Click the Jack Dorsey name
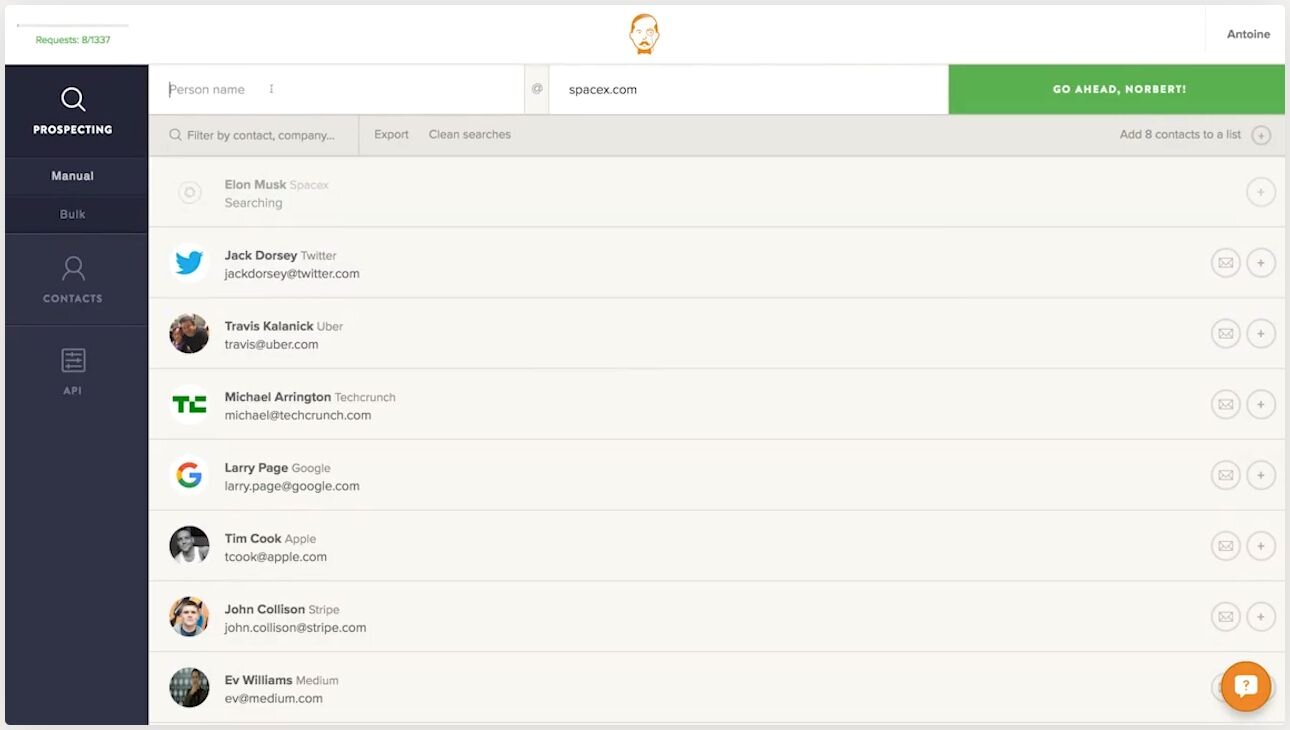 [x=260, y=256]
